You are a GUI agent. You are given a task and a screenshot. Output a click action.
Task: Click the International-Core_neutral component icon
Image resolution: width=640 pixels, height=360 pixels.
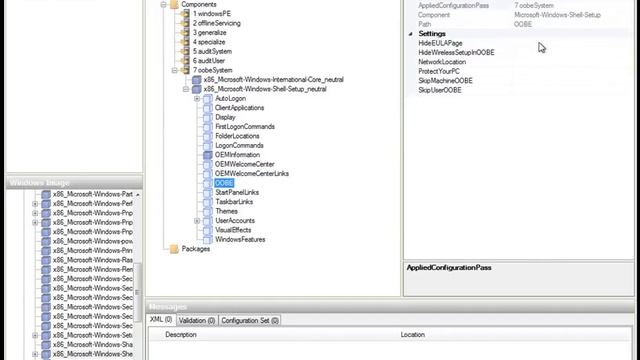[197, 80]
